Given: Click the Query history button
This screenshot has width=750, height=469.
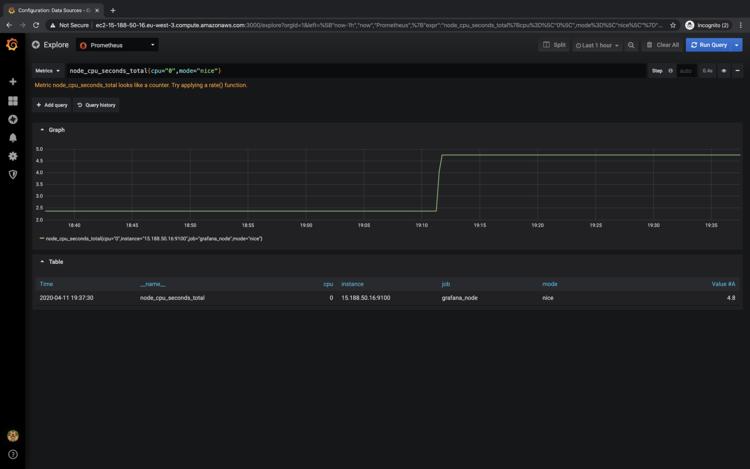Looking at the screenshot, I should click(x=96, y=105).
